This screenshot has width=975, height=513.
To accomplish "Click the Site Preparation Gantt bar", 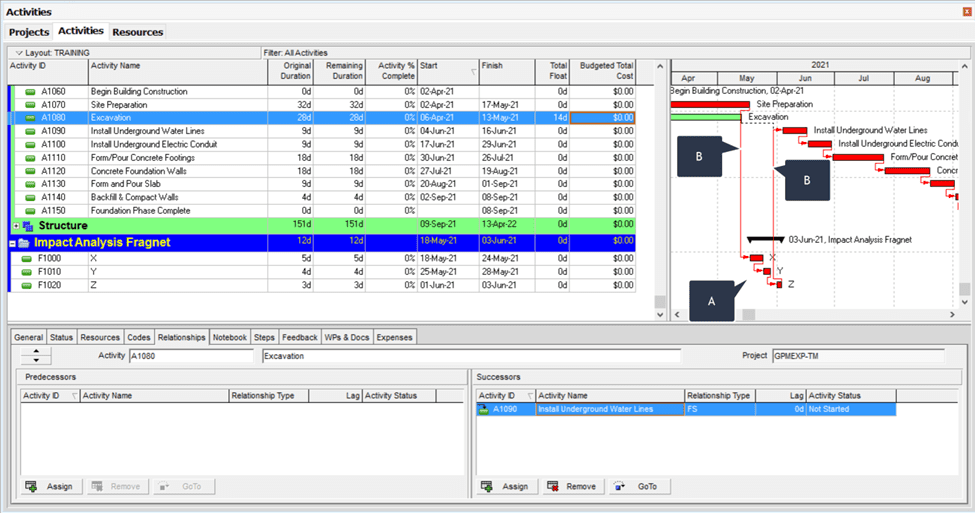I will click(710, 104).
